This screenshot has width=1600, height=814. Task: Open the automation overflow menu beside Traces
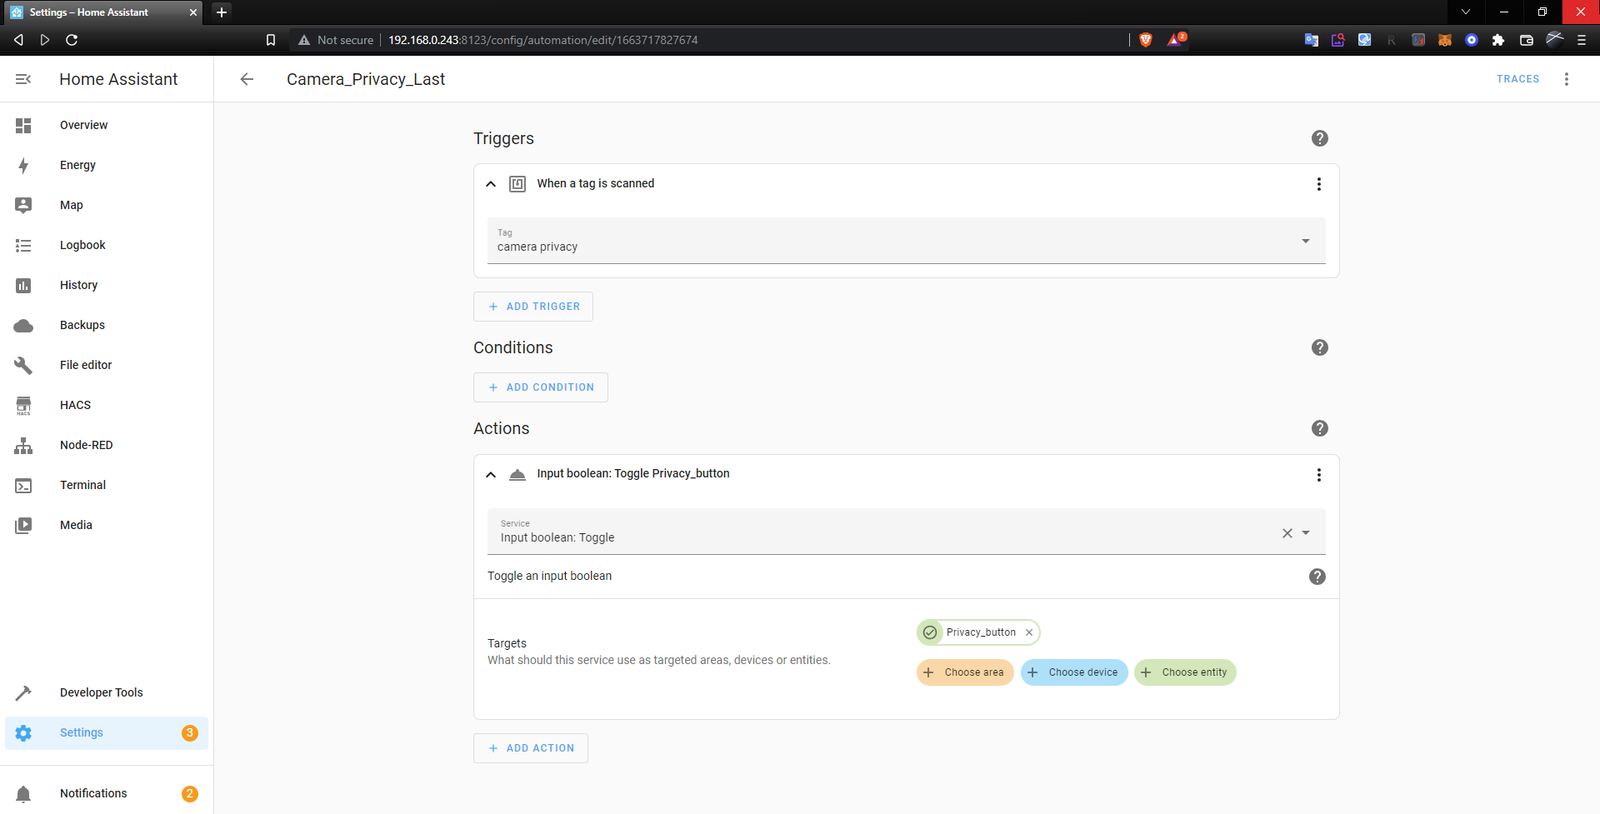pyautogui.click(x=1566, y=79)
